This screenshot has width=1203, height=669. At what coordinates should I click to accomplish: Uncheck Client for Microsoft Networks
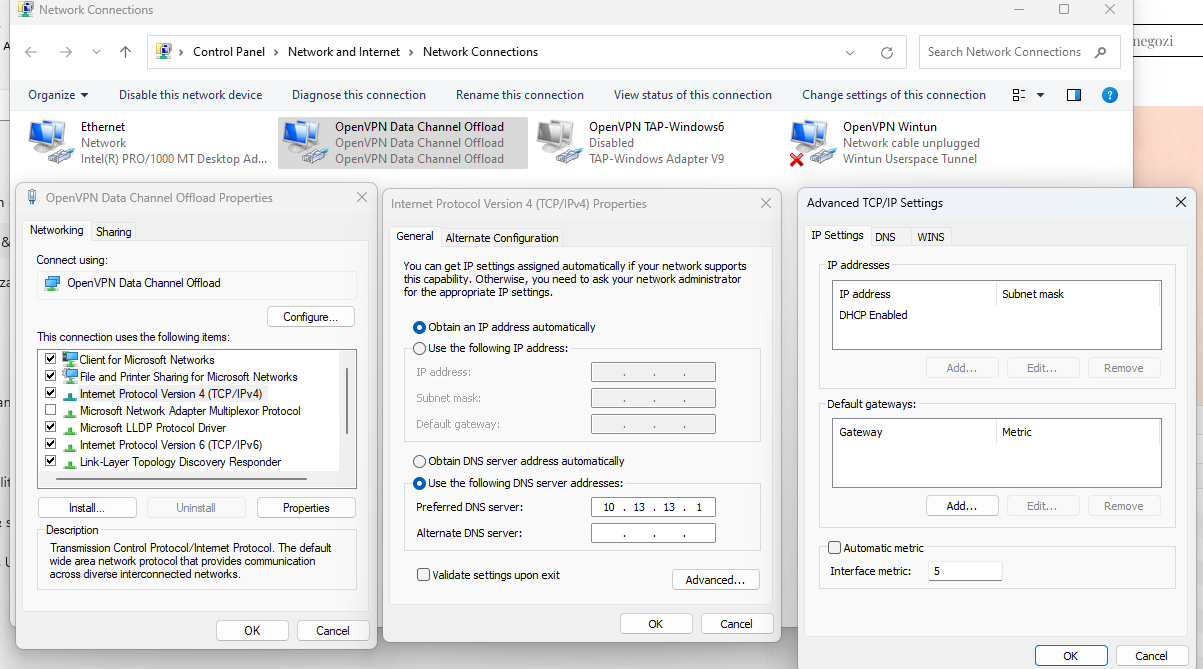[50, 359]
